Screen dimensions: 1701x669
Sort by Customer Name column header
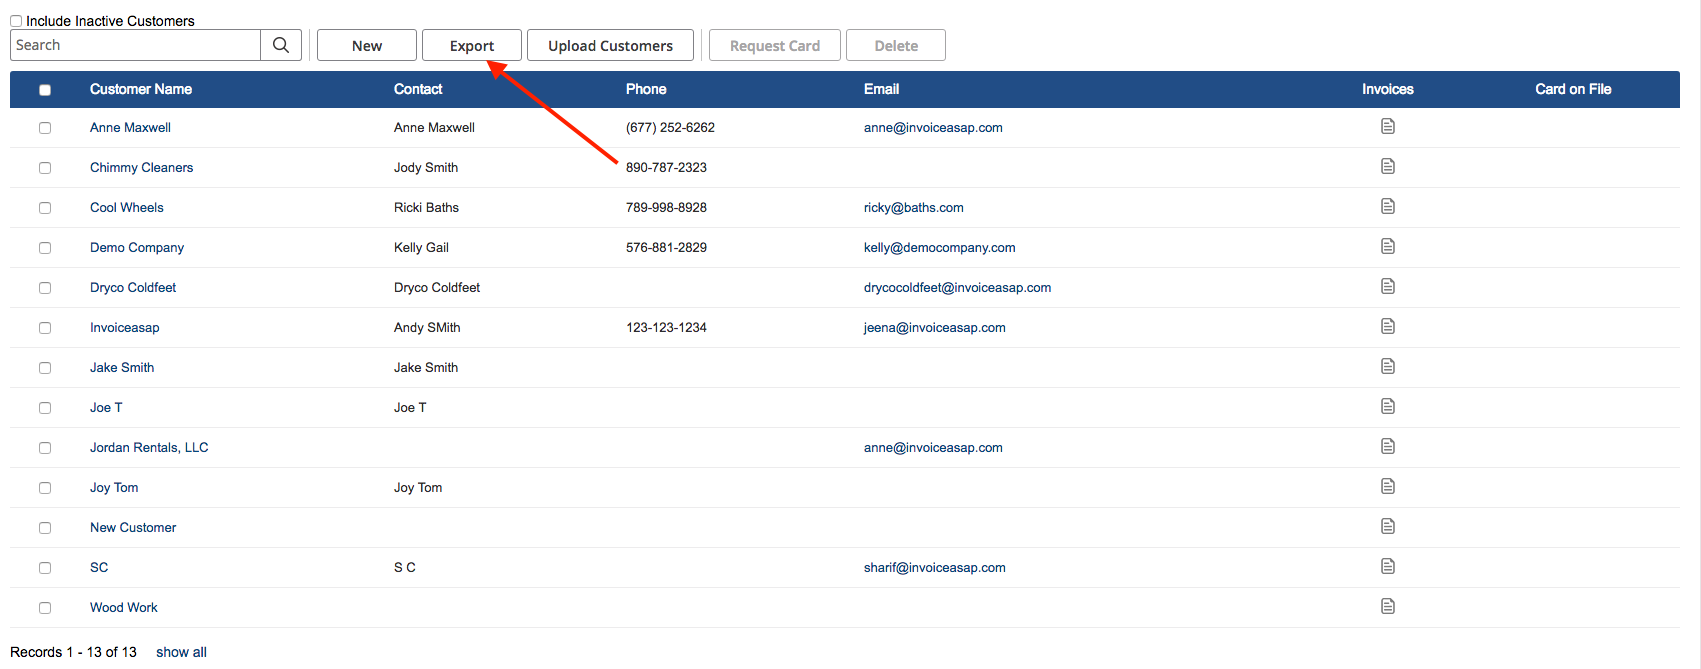coord(141,89)
